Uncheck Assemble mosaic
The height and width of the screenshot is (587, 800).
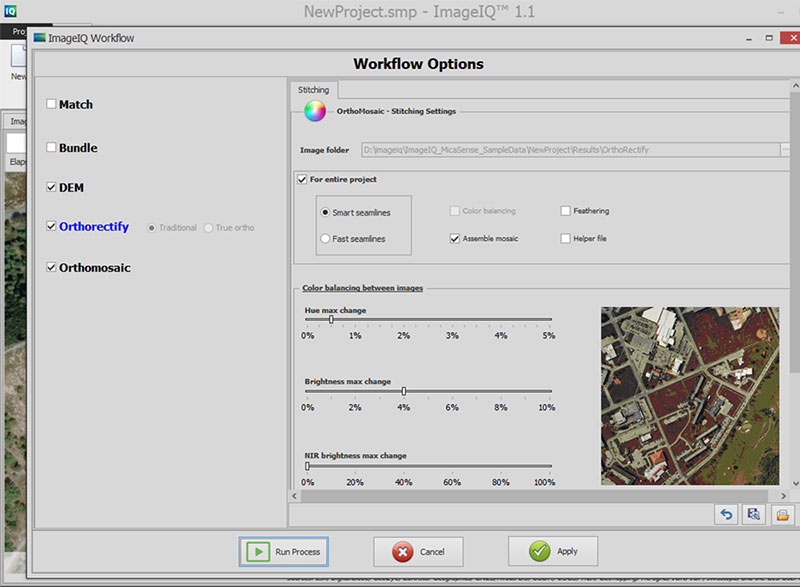455,238
